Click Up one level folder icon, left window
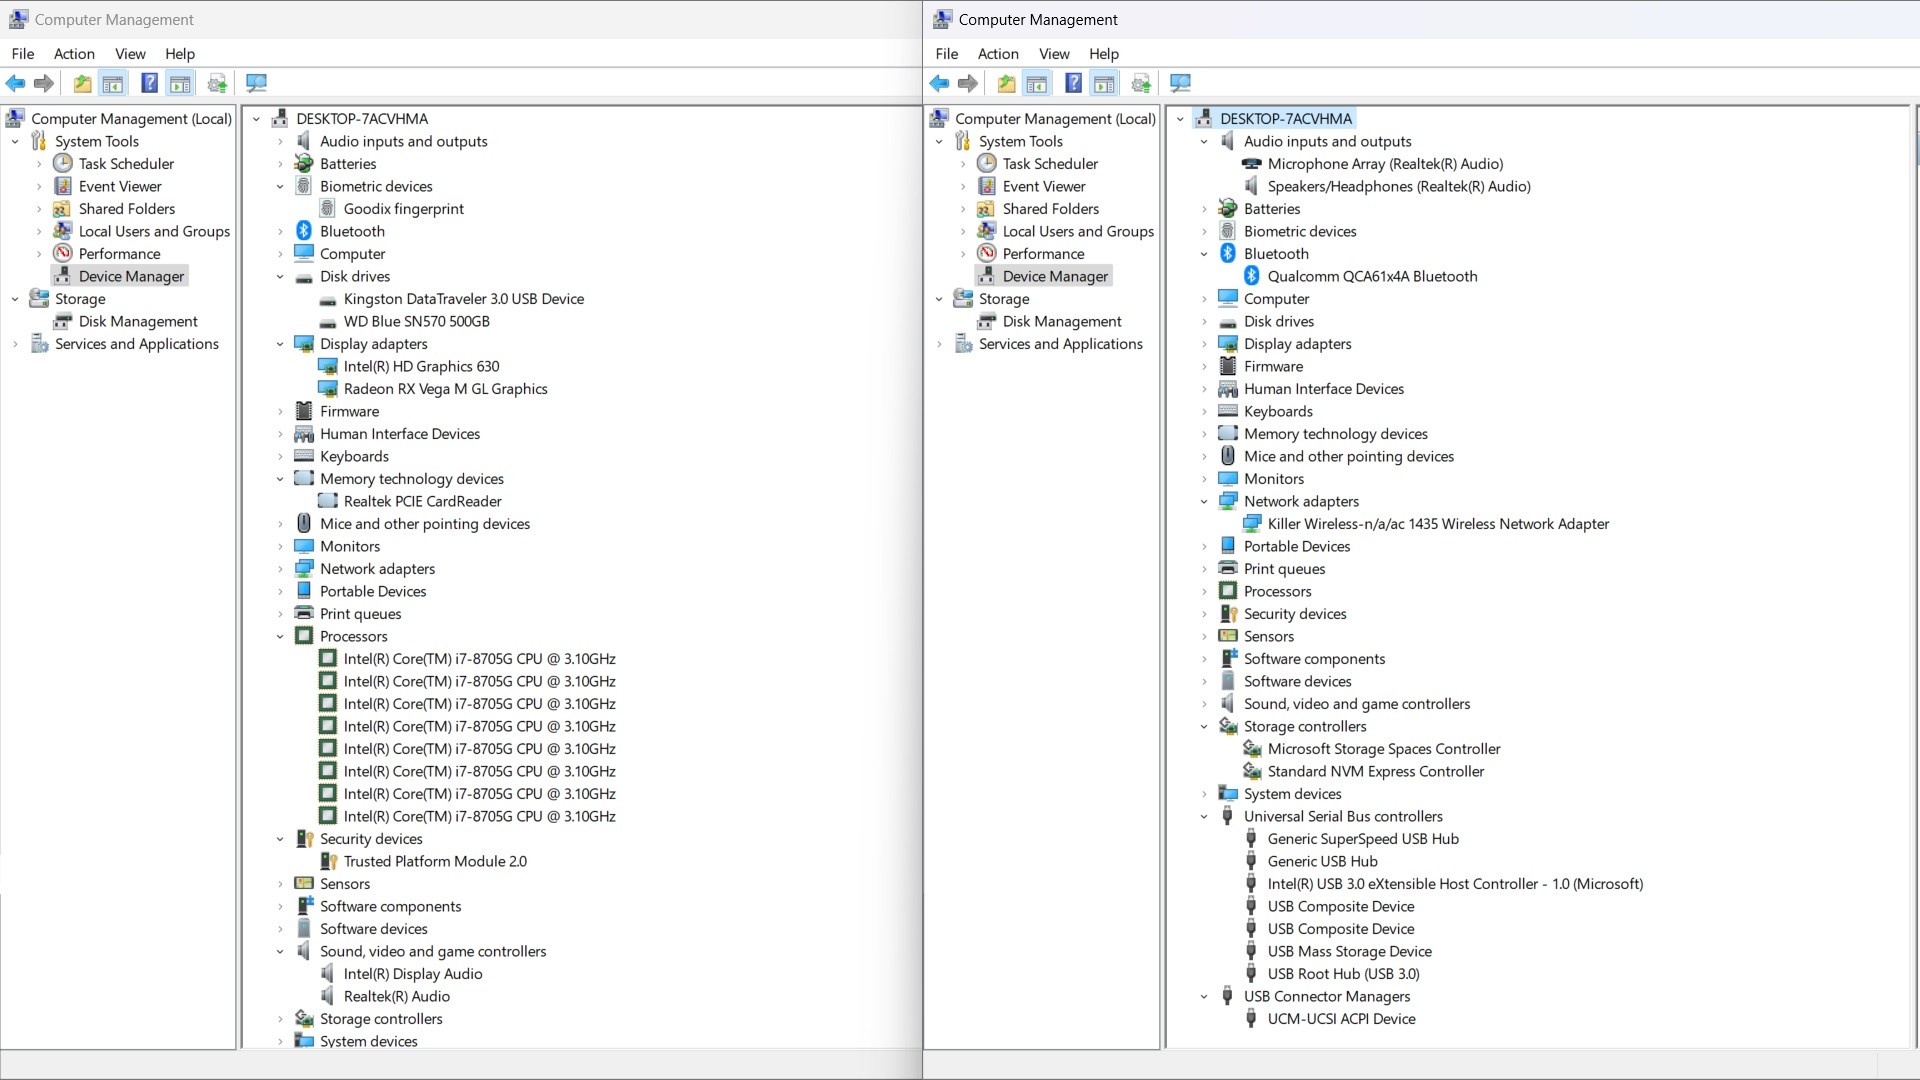 (82, 84)
